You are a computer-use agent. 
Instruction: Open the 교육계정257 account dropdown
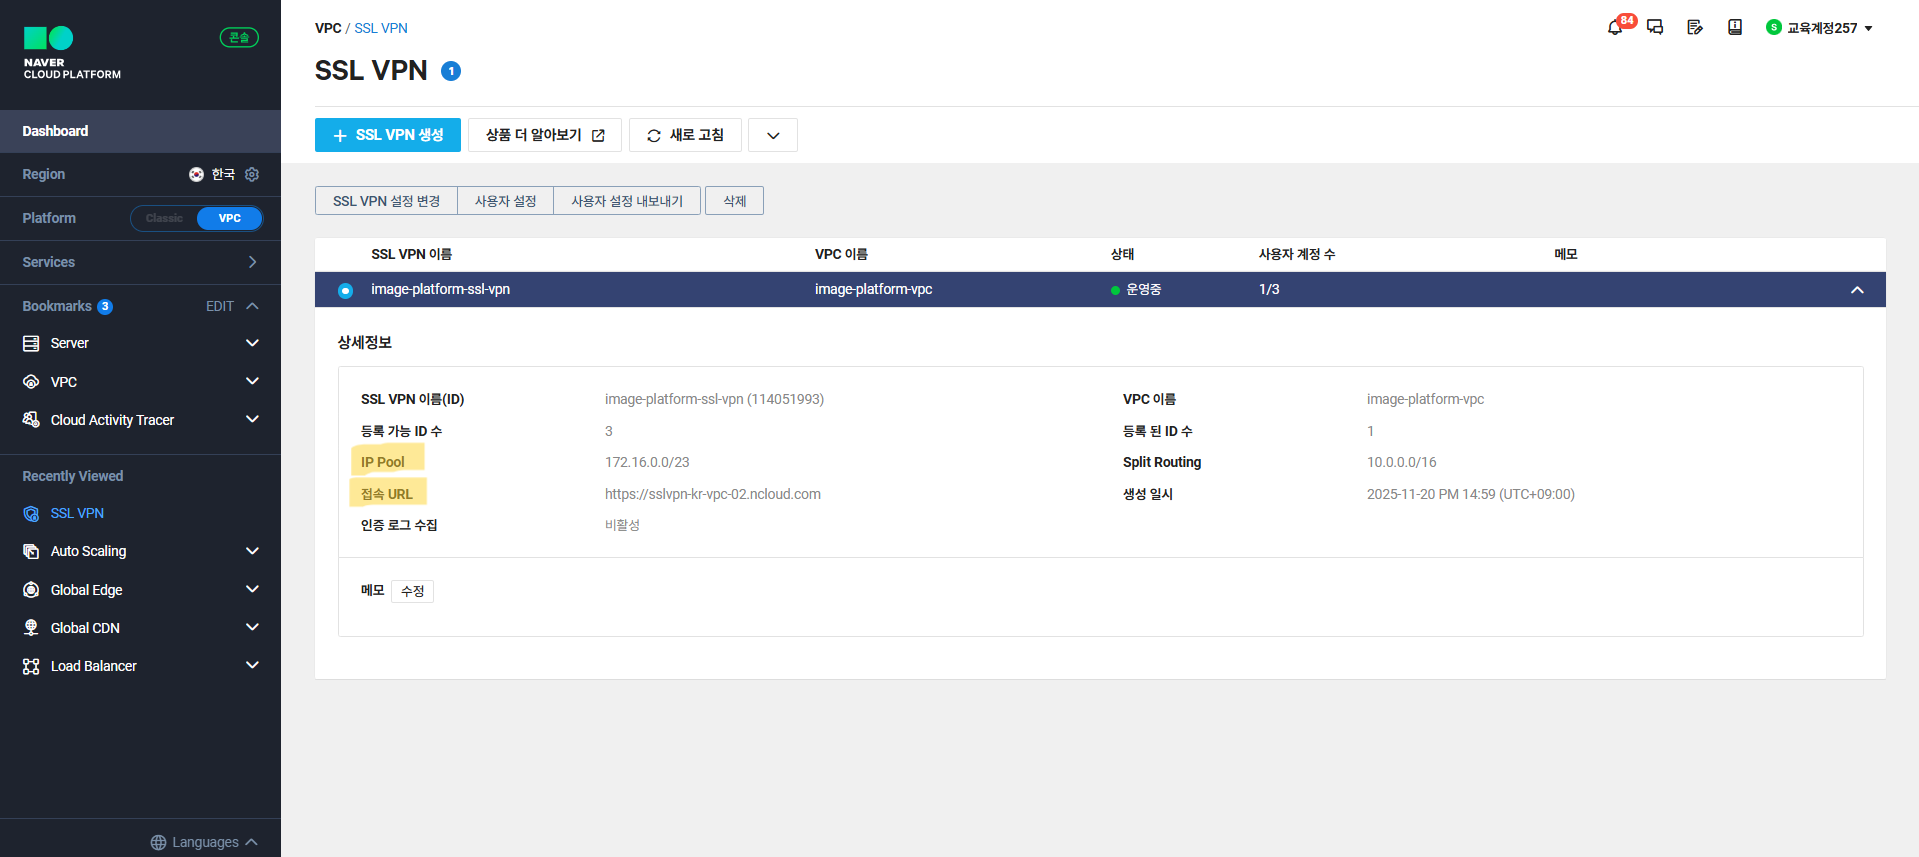tap(1820, 28)
